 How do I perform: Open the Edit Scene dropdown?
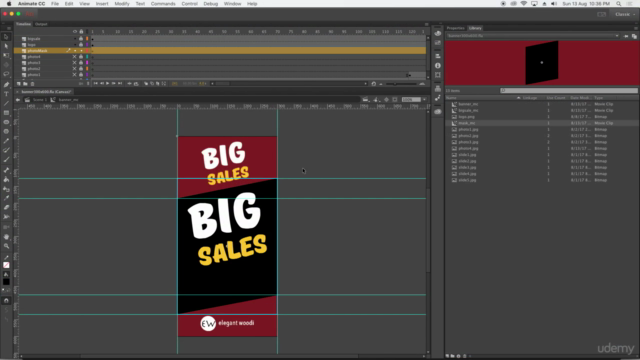(366, 100)
